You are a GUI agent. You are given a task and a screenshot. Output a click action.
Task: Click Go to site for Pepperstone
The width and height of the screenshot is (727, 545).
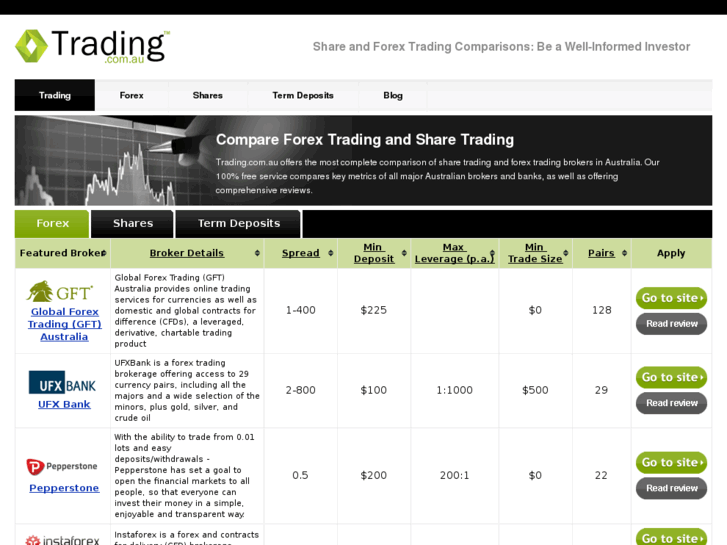point(671,462)
